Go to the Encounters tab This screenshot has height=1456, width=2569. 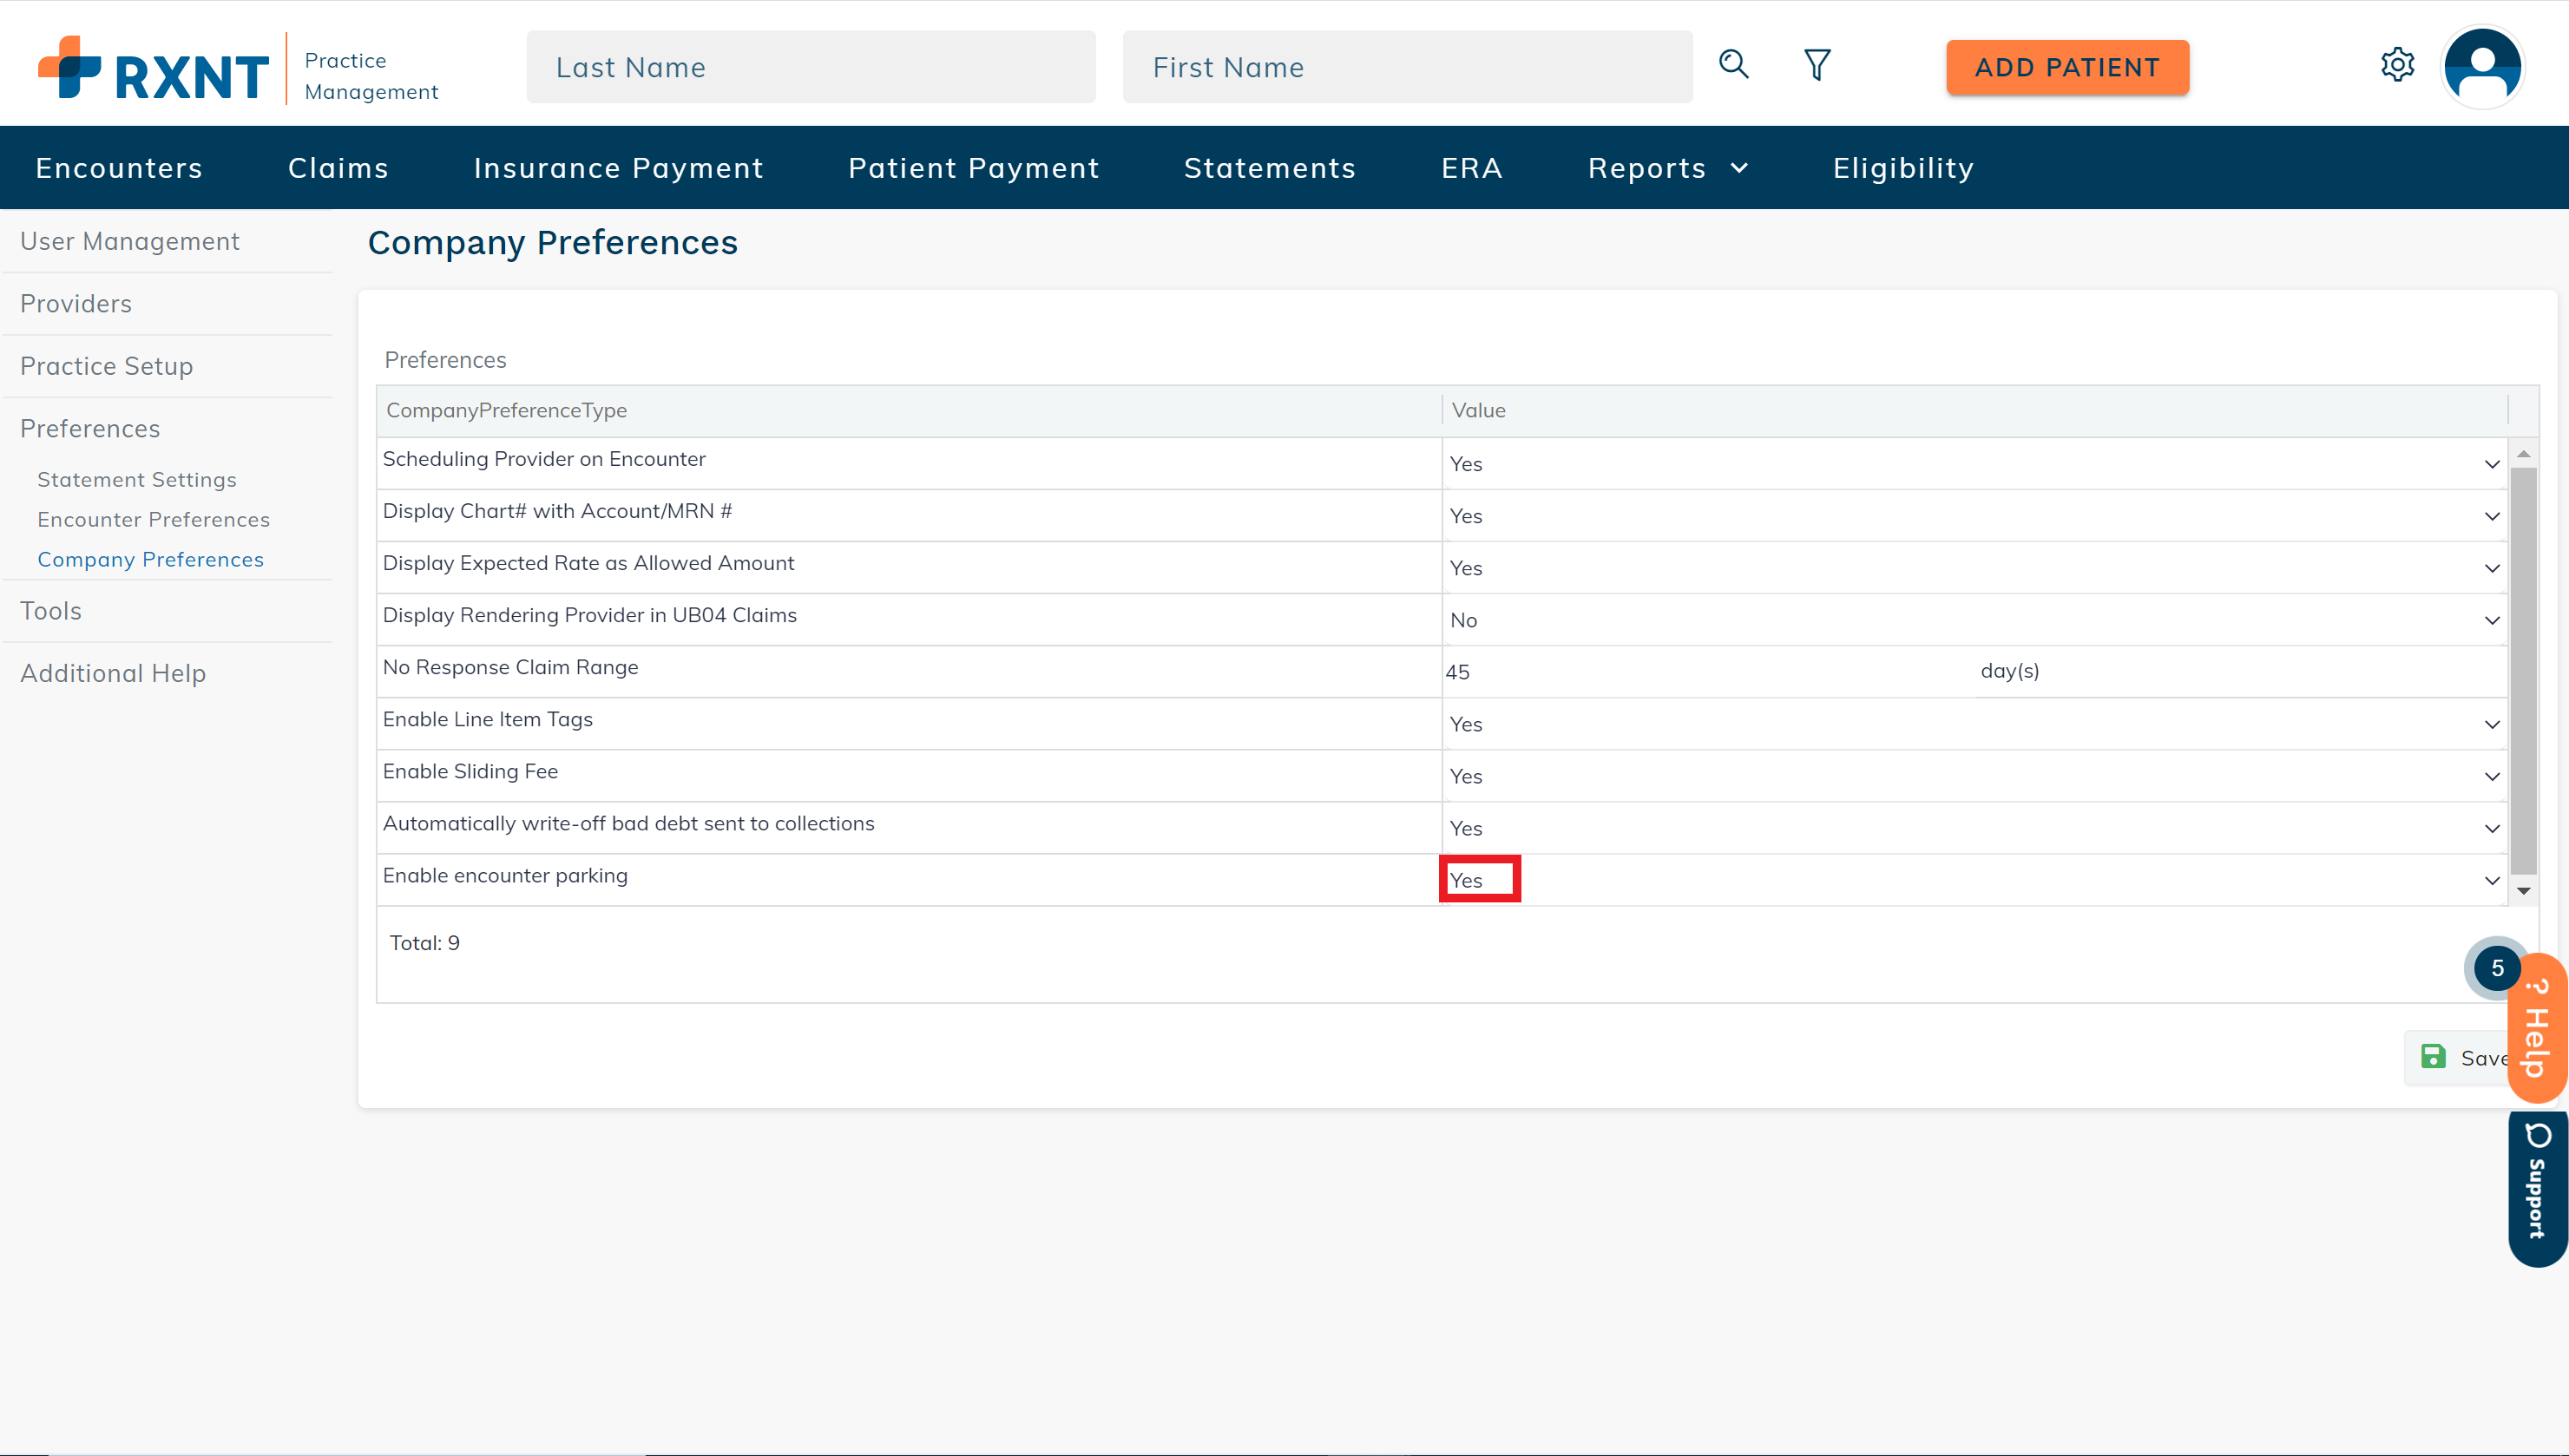coord(119,168)
